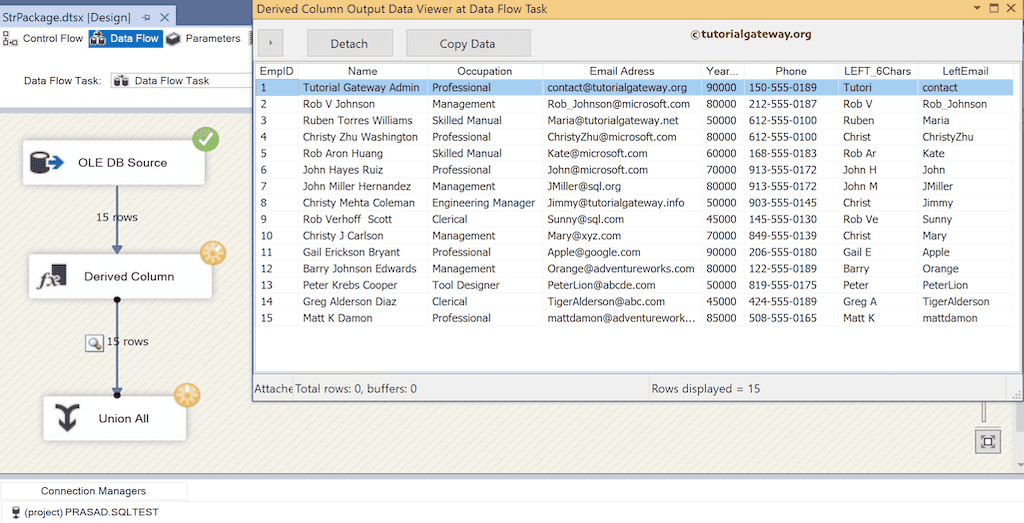Select row 12 EmpID cell

tap(277, 268)
